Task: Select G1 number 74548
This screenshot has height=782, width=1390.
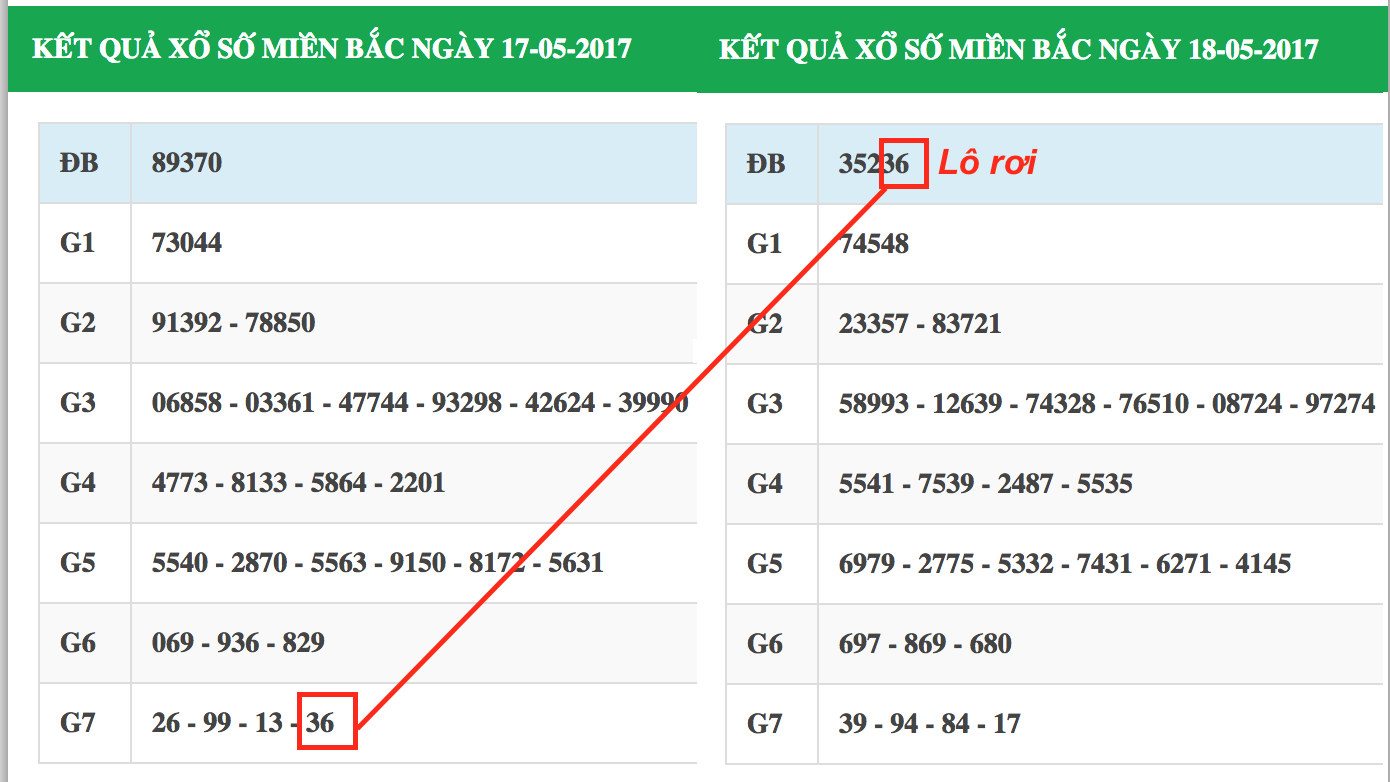Action: click(873, 244)
